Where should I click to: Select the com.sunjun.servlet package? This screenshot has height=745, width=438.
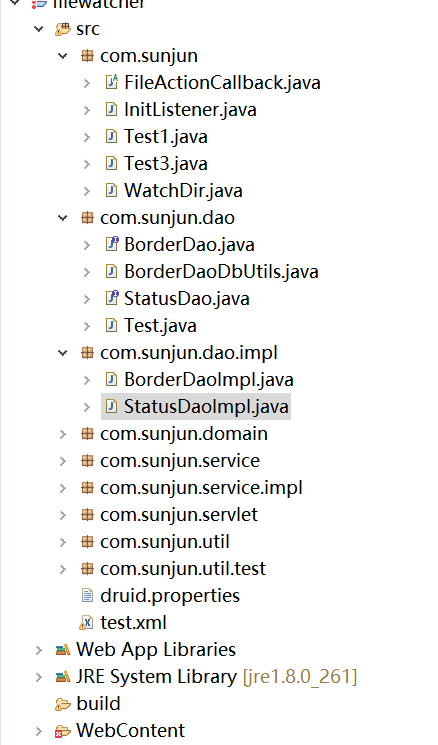point(179,515)
